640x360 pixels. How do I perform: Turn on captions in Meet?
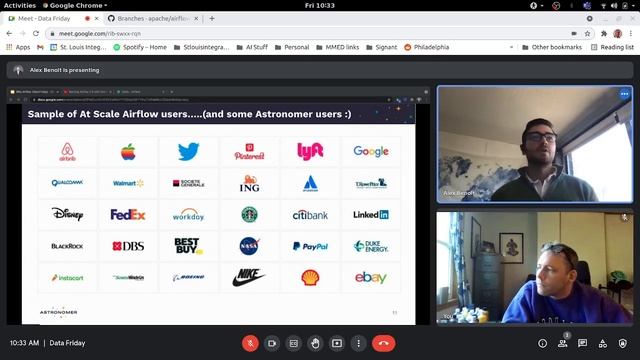coord(293,343)
